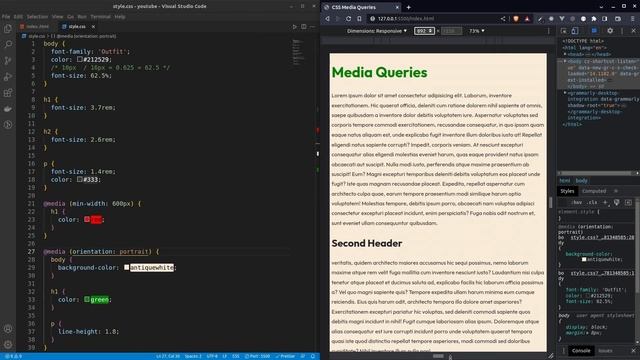640x360 pixels.
Task: Toggle :hov element state in Styles
Action: (577, 202)
